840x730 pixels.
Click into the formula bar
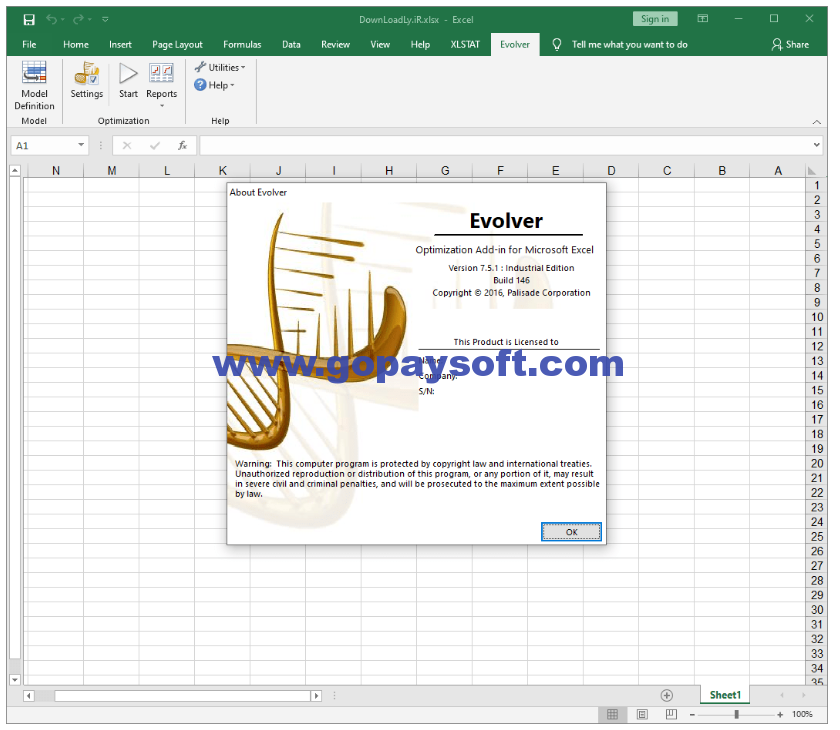[x=505, y=146]
